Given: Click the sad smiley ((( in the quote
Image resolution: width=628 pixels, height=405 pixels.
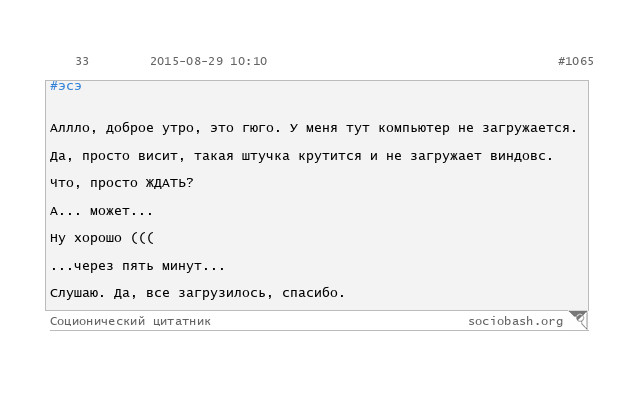Looking at the screenshot, I should coord(142,238).
